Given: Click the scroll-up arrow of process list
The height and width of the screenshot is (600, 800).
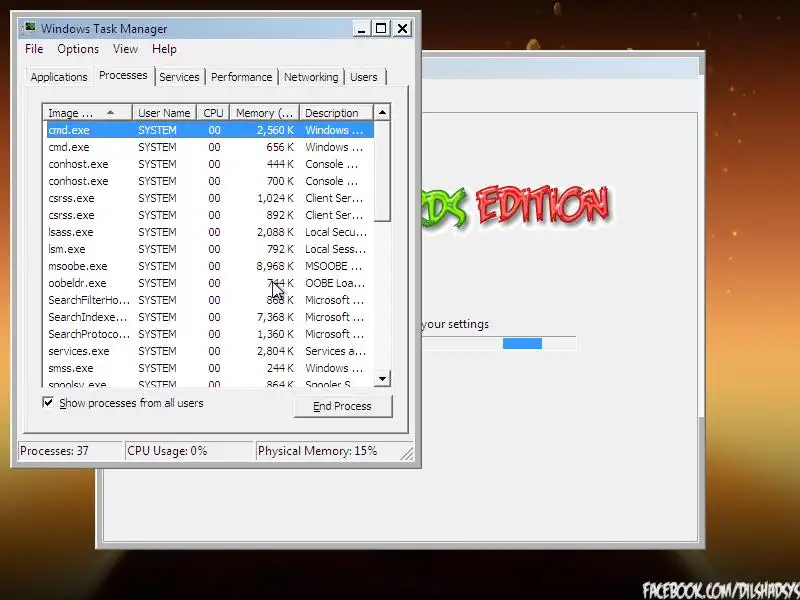Looking at the screenshot, I should [382, 112].
